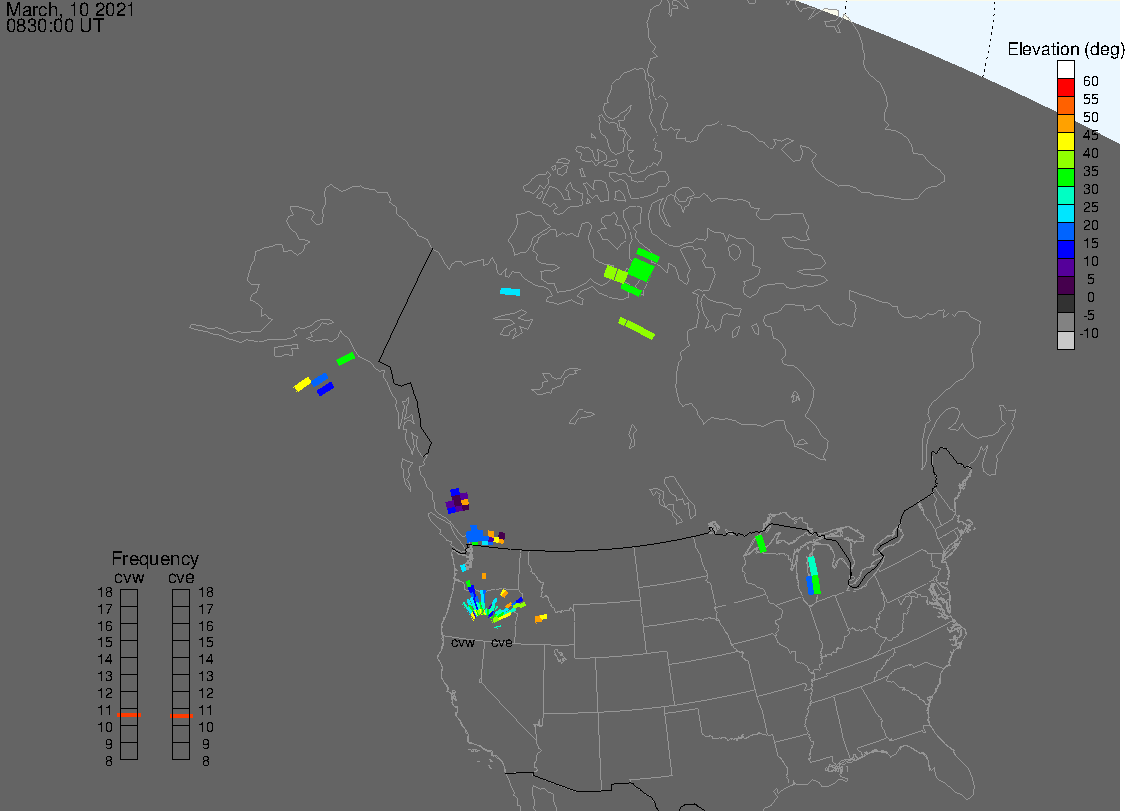Viewport: 1125px width, 811px height.
Task: Click elevation label '-10'
Action: pyautogui.click(x=1089, y=333)
